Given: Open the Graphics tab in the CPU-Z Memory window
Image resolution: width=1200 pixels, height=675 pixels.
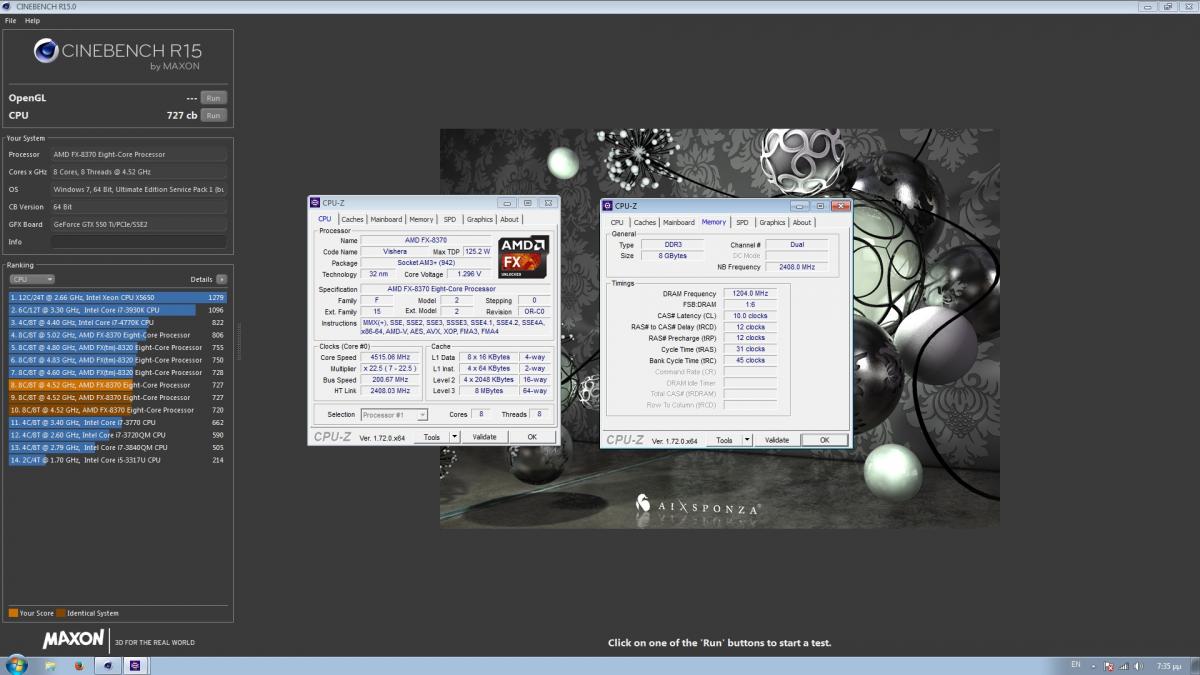Looking at the screenshot, I should [772, 222].
